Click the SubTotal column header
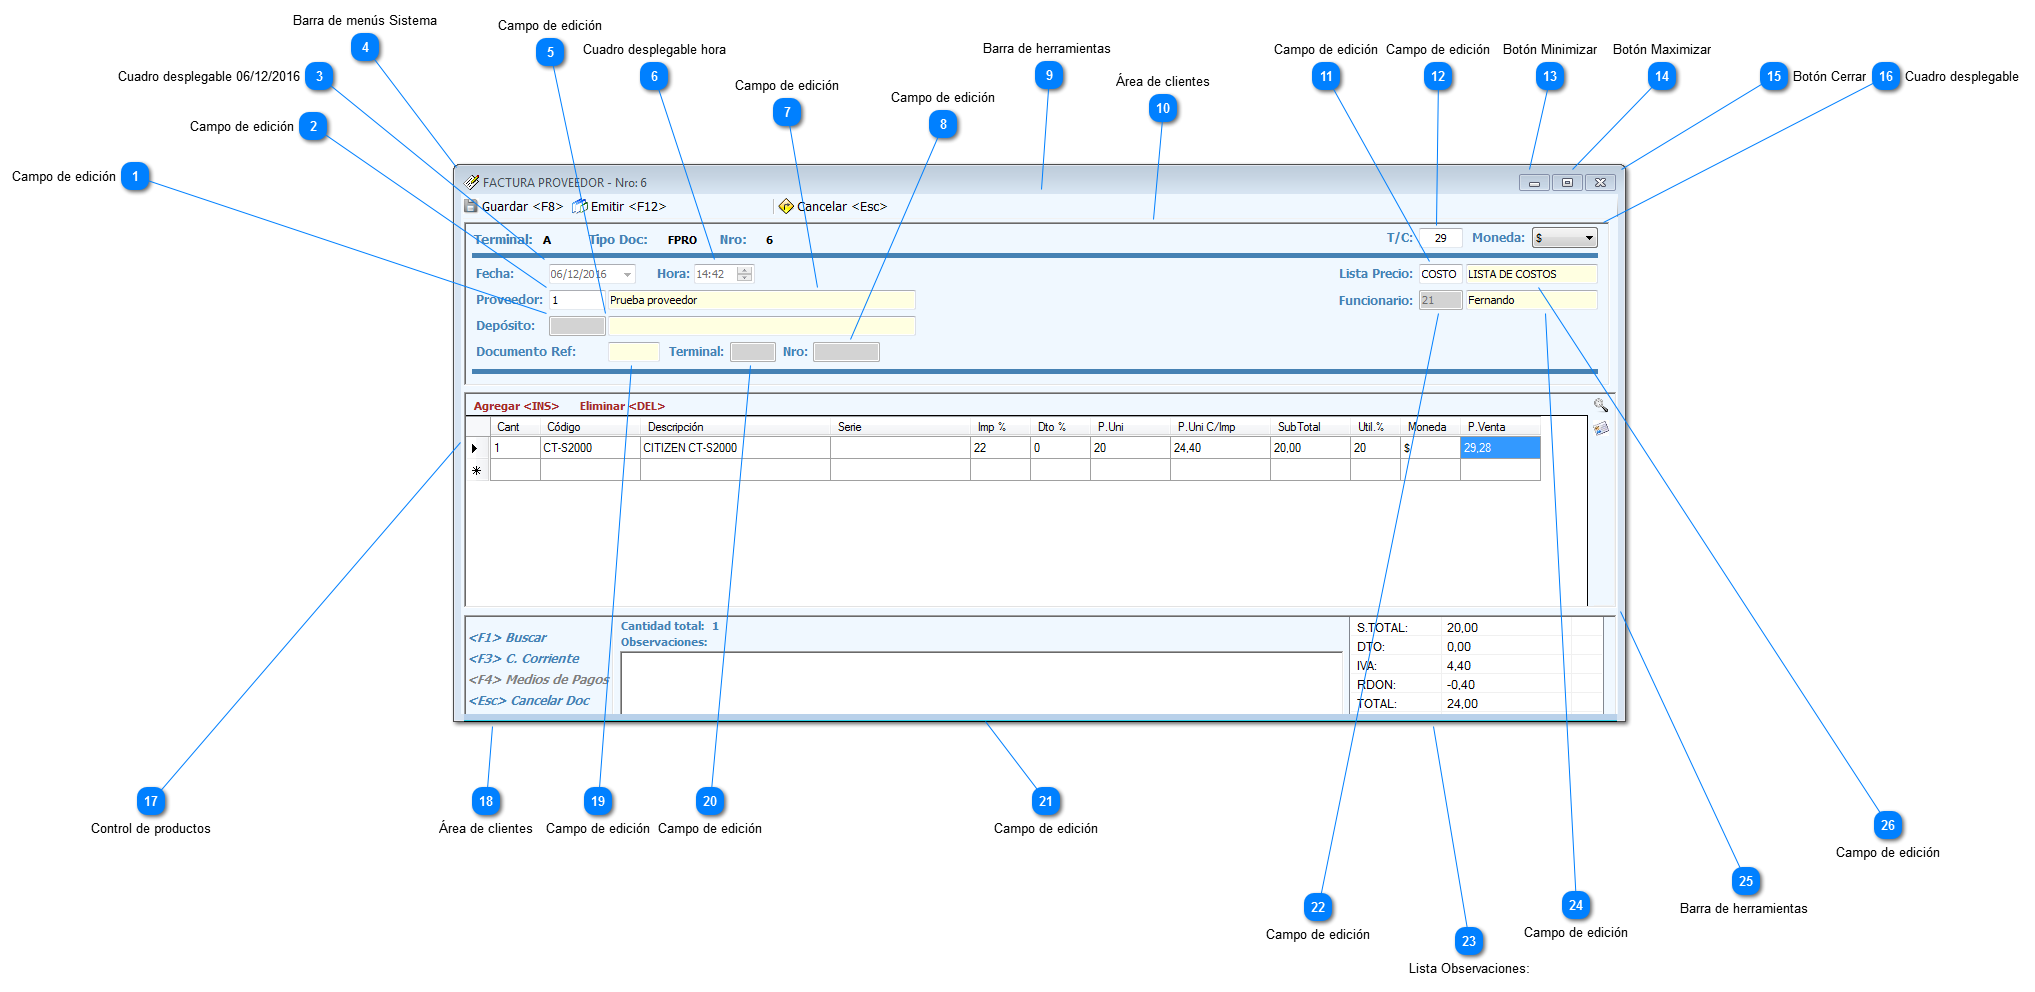This screenshot has height=992, width=2035. 1310,427
